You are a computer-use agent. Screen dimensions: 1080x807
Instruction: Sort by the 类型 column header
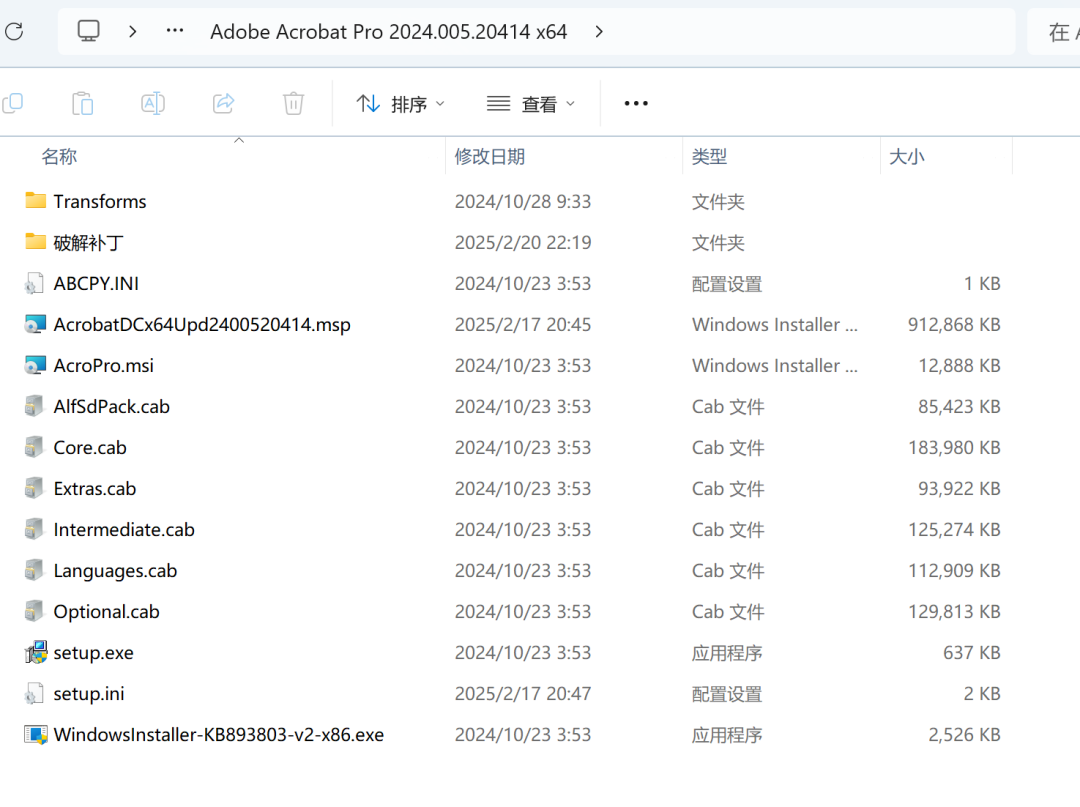click(x=709, y=156)
